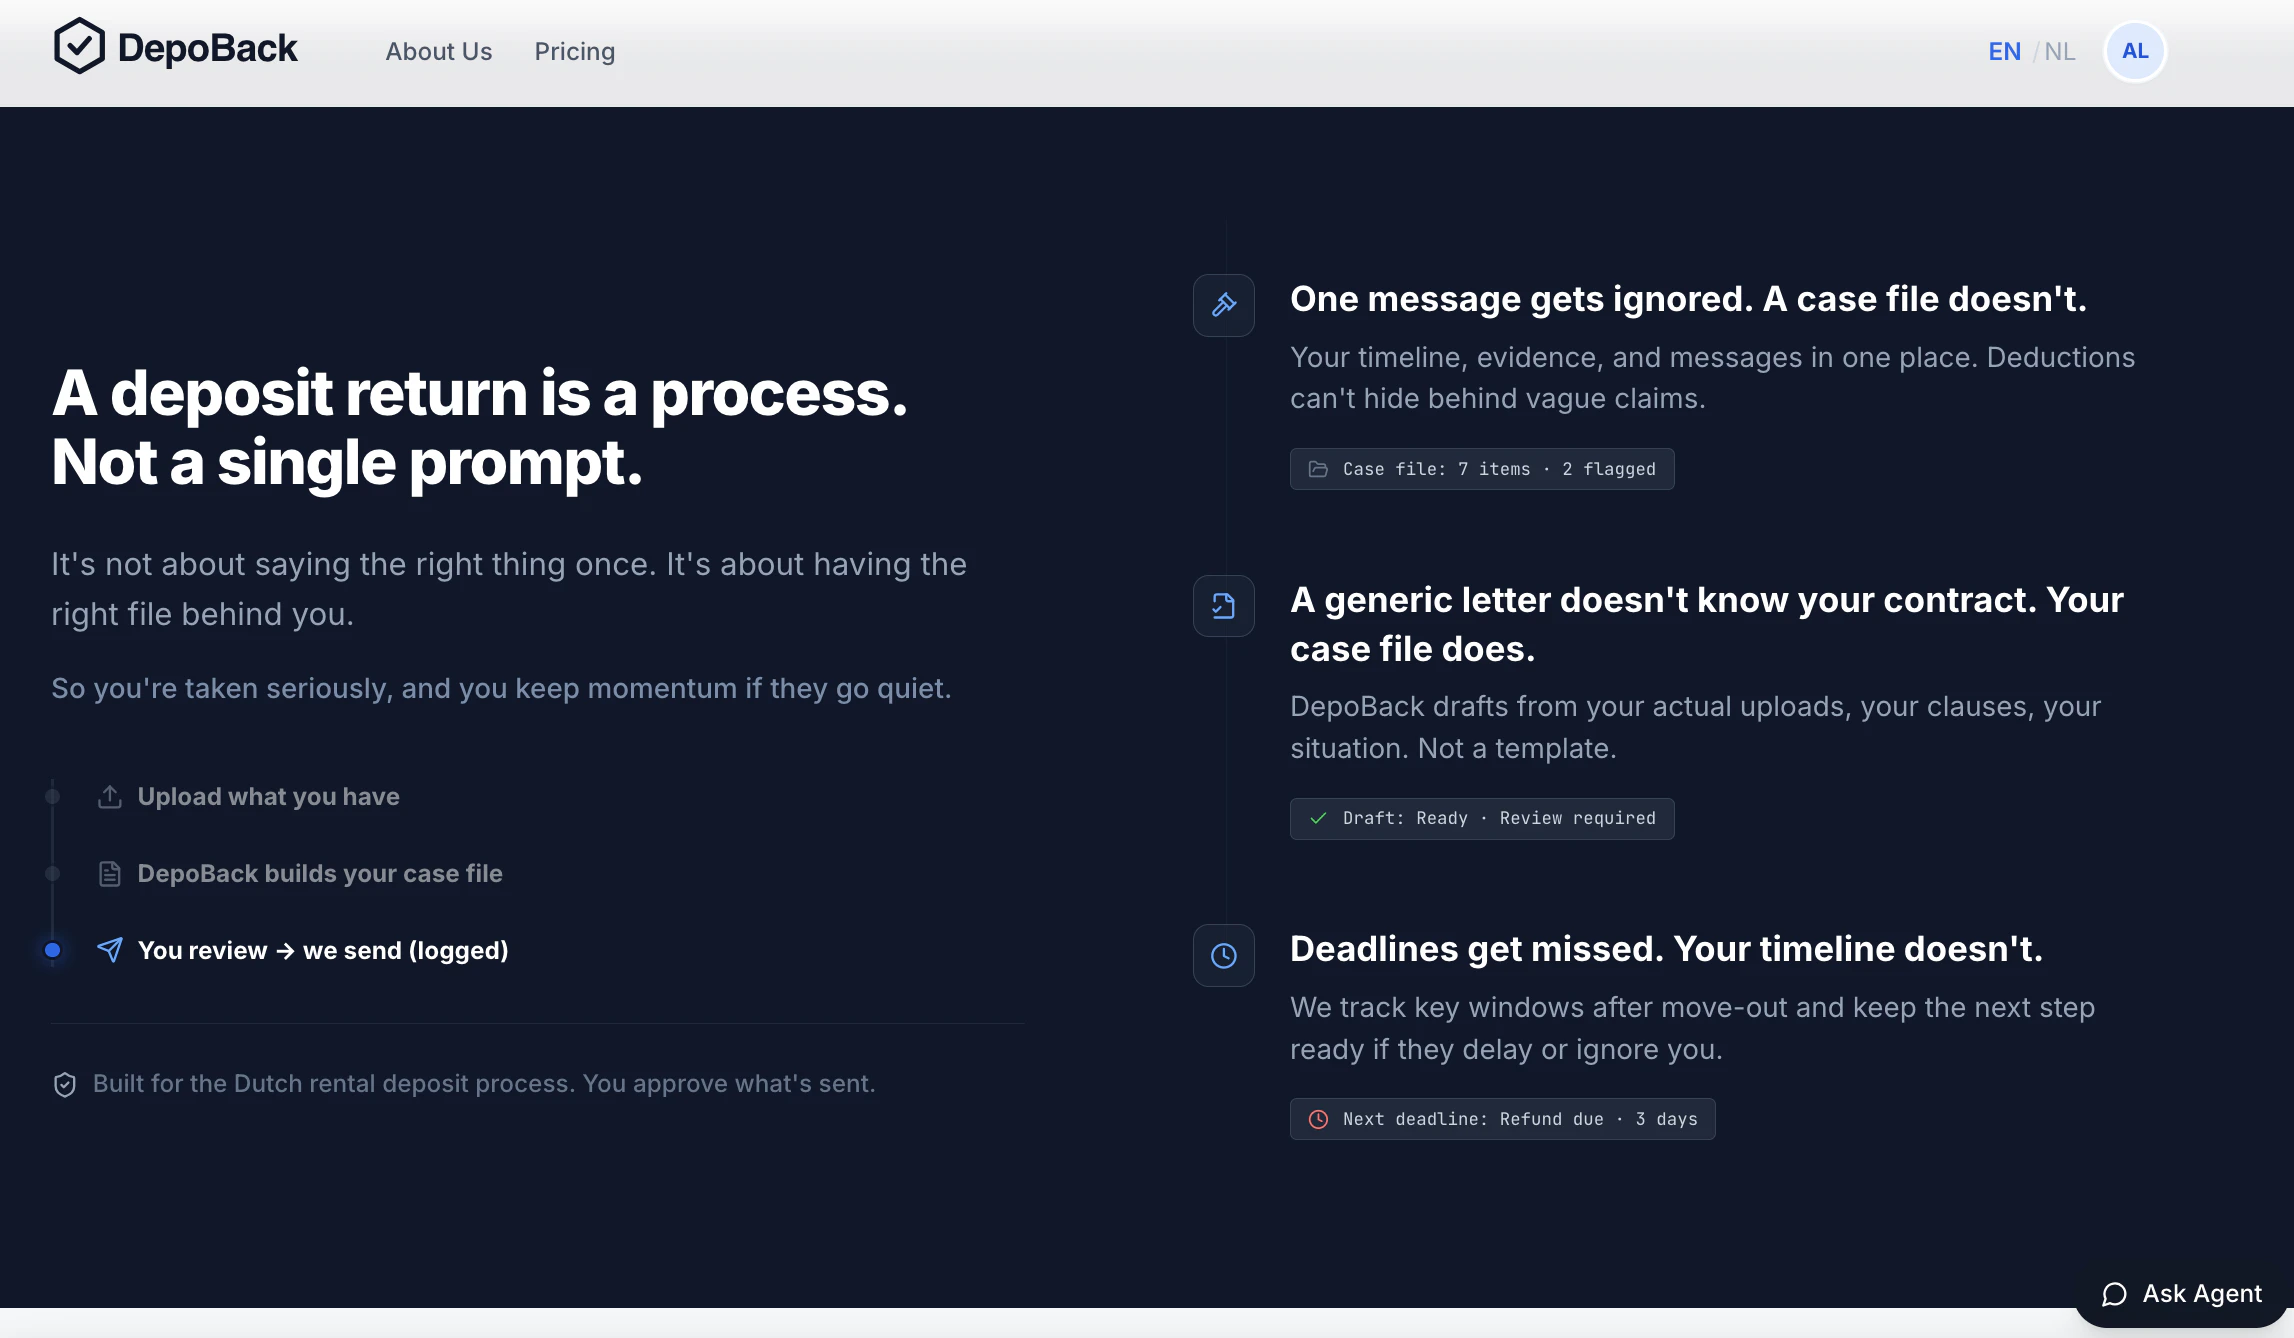
Task: Click the gavel icon beside case file heading
Action: (x=1223, y=305)
